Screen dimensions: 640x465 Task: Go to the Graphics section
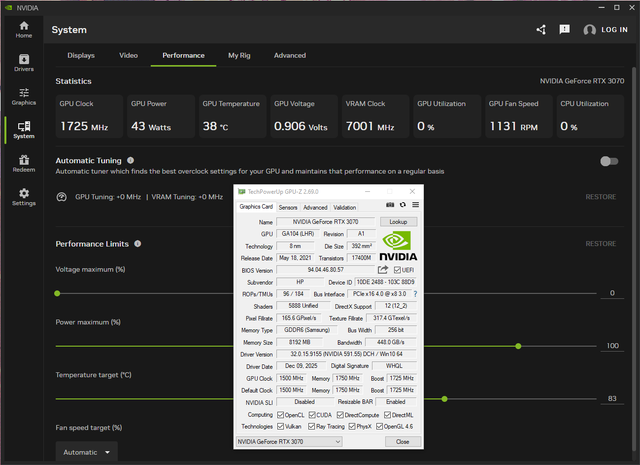click(x=24, y=96)
